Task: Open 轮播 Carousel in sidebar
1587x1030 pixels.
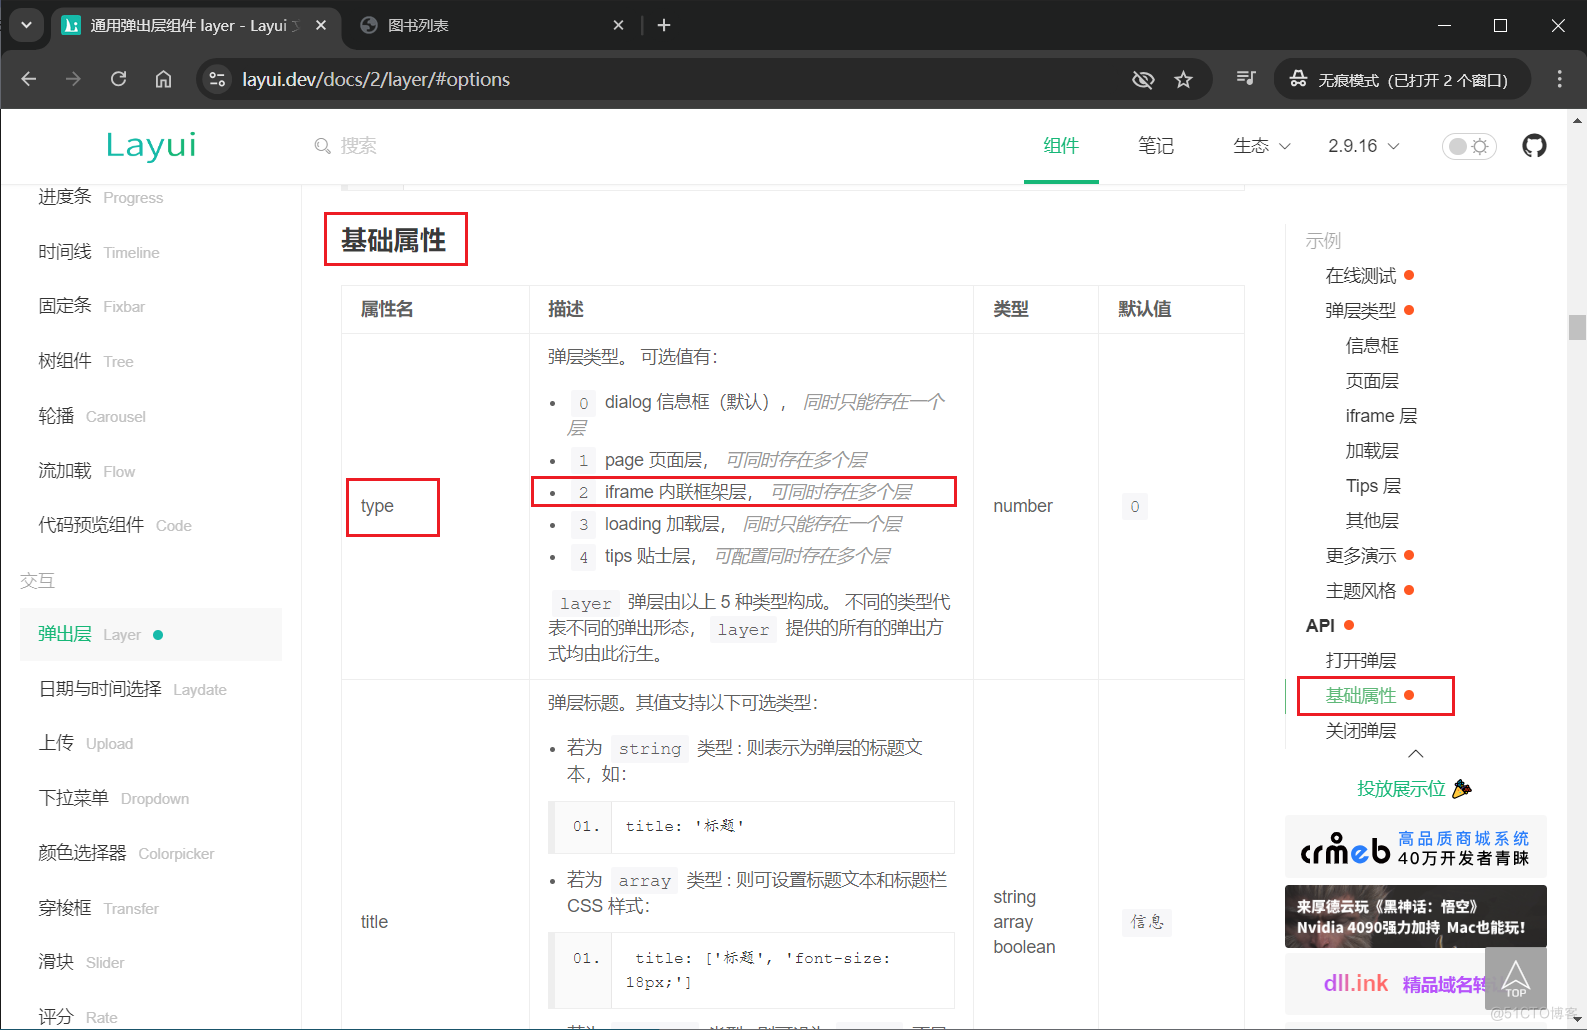Action: 92,416
